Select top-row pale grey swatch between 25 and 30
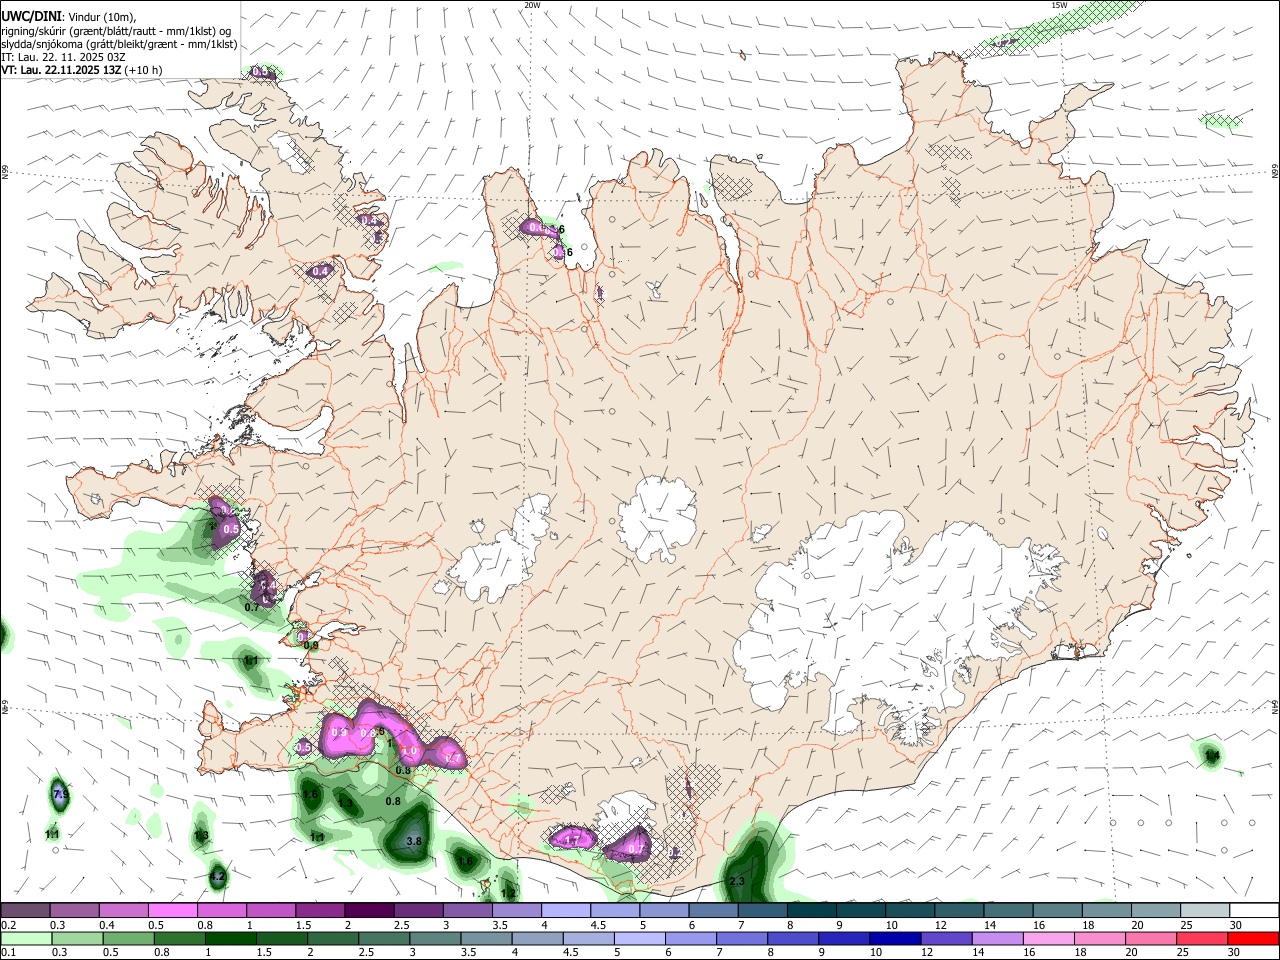The height and width of the screenshot is (960, 1280). [x=1206, y=910]
